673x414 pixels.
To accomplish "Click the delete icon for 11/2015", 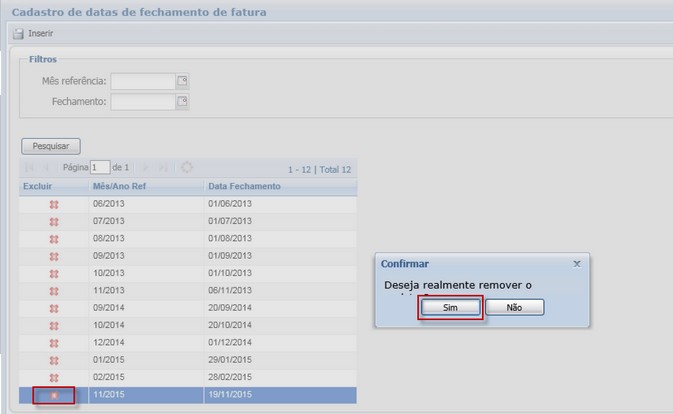I will [x=55, y=396].
